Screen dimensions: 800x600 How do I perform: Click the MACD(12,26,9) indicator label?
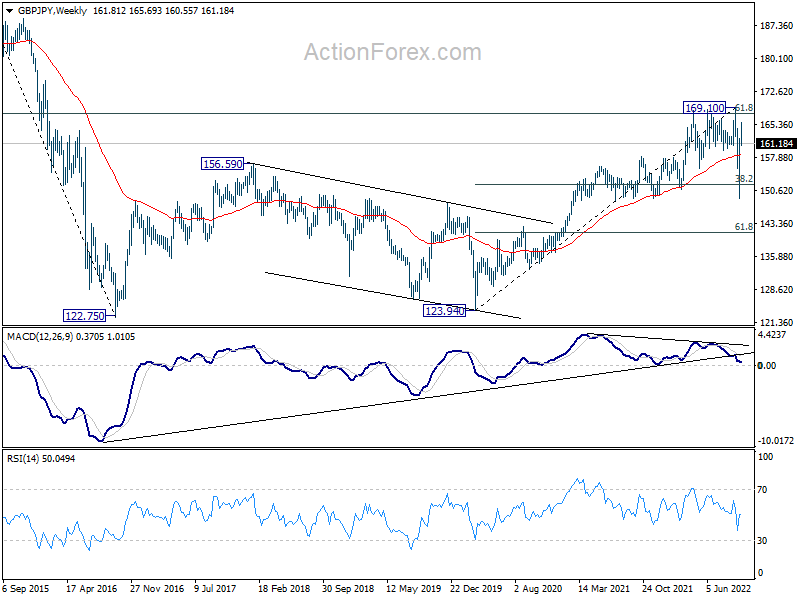40,337
